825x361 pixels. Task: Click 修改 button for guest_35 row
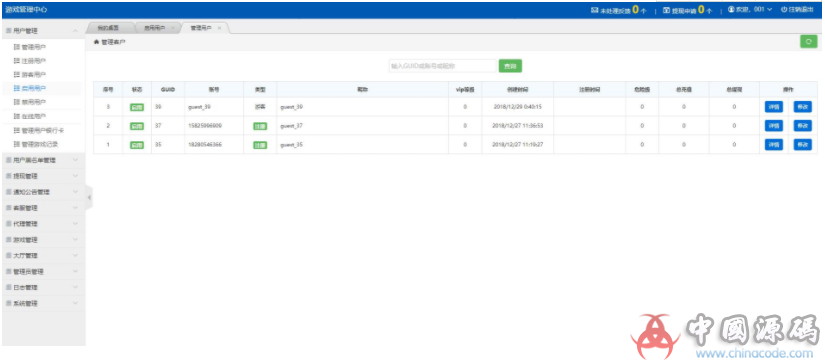click(802, 145)
